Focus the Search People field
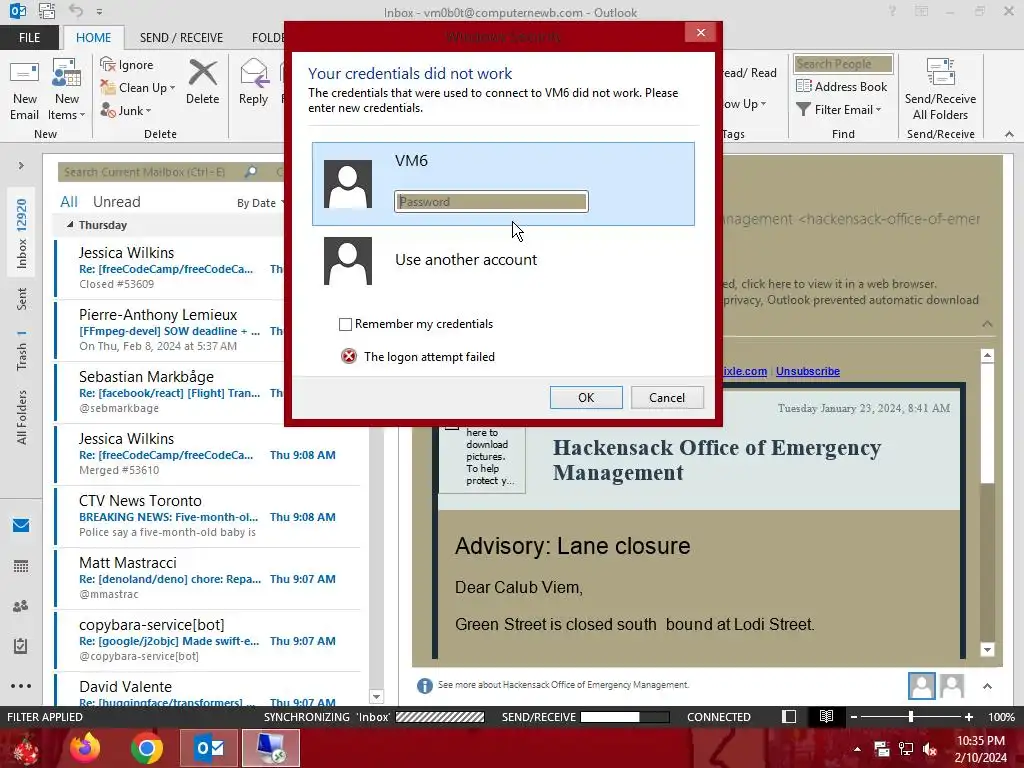Screen dimensions: 1024x768 click(x=843, y=64)
